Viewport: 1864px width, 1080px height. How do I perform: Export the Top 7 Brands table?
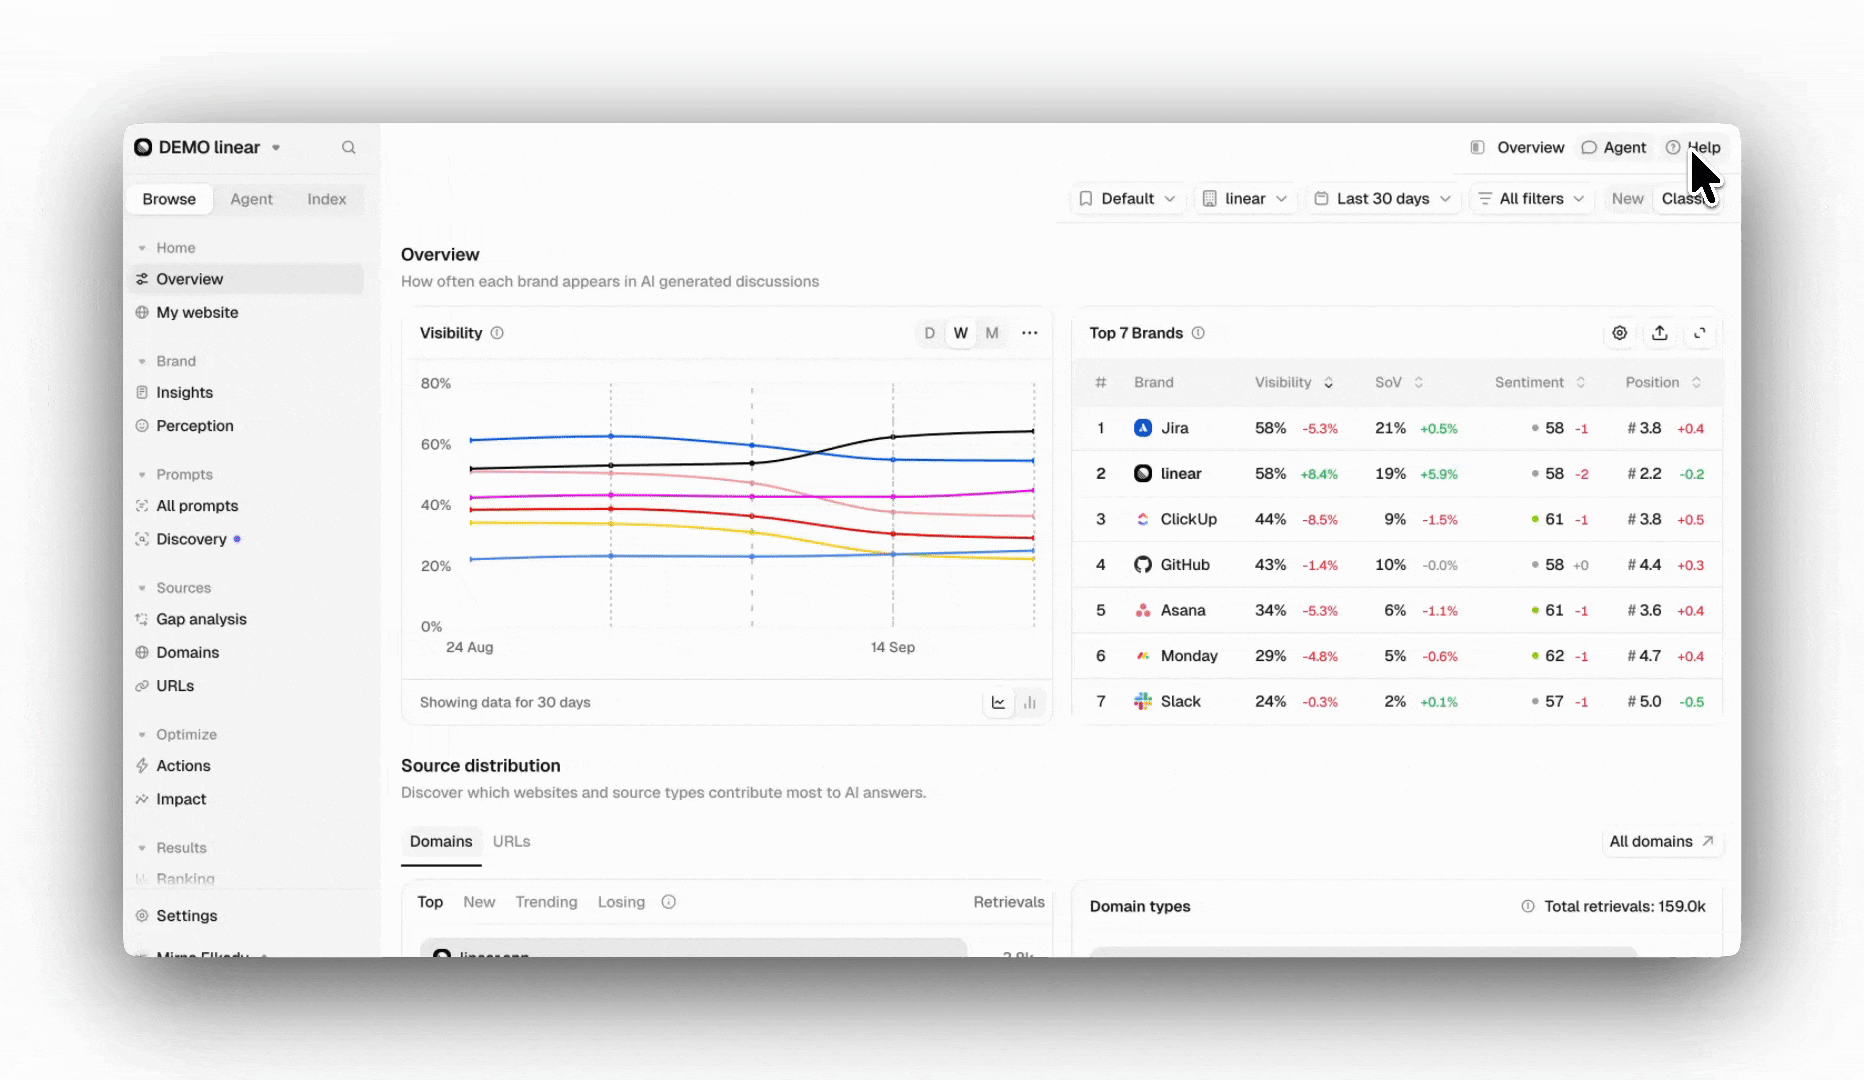coord(1659,333)
